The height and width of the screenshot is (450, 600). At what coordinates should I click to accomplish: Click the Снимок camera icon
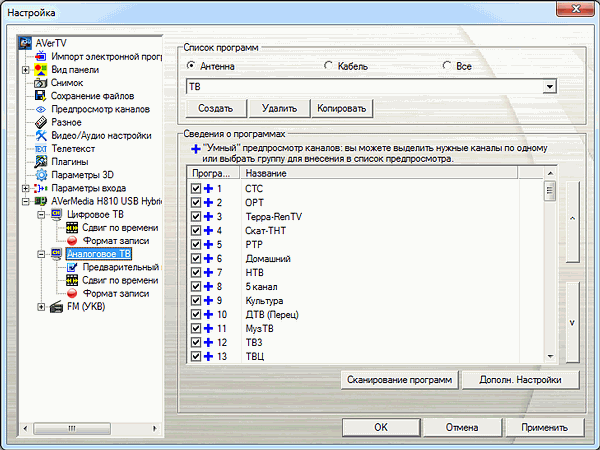tap(41, 83)
